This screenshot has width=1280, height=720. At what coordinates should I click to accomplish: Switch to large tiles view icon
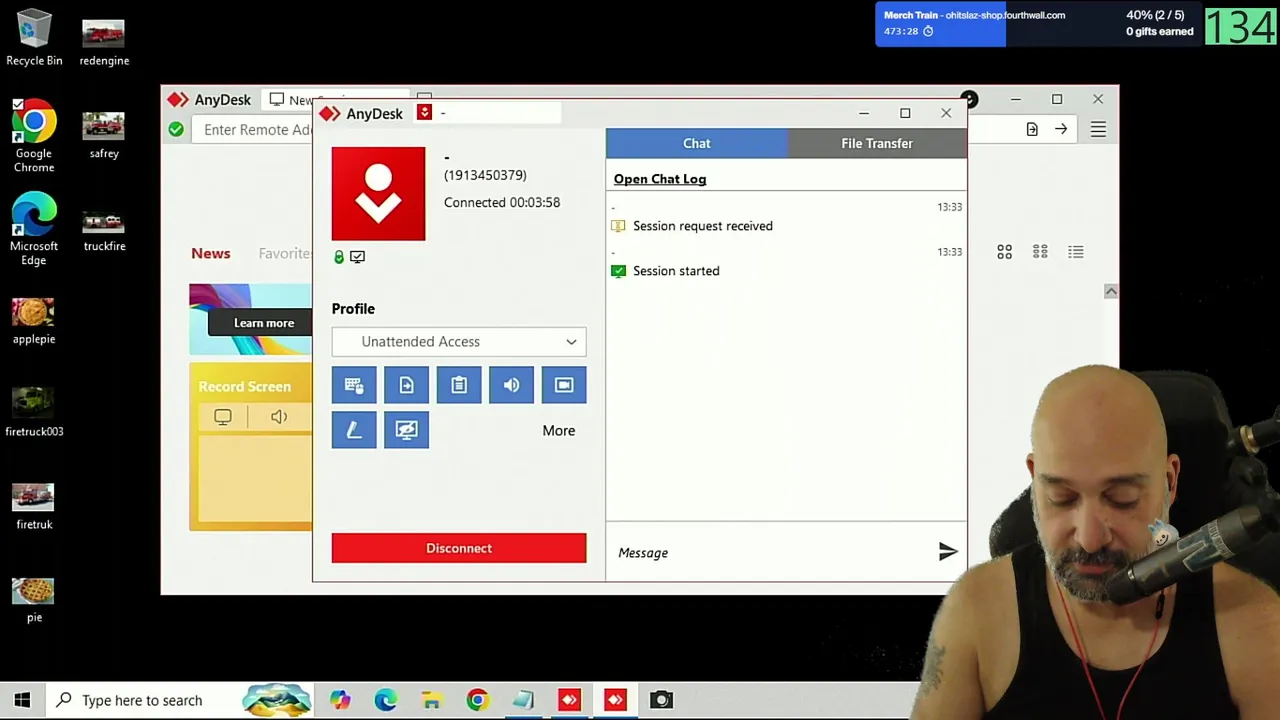[x=1004, y=252]
